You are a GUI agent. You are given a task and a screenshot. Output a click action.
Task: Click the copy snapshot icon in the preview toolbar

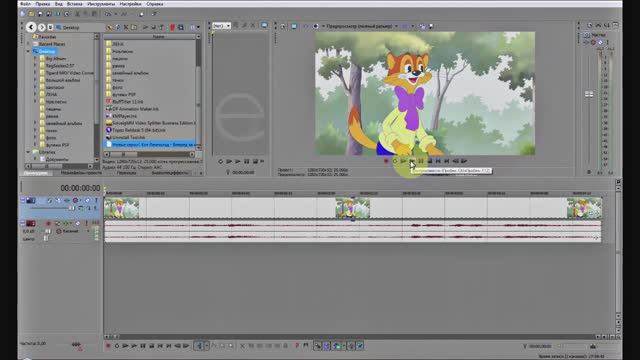(x=422, y=26)
